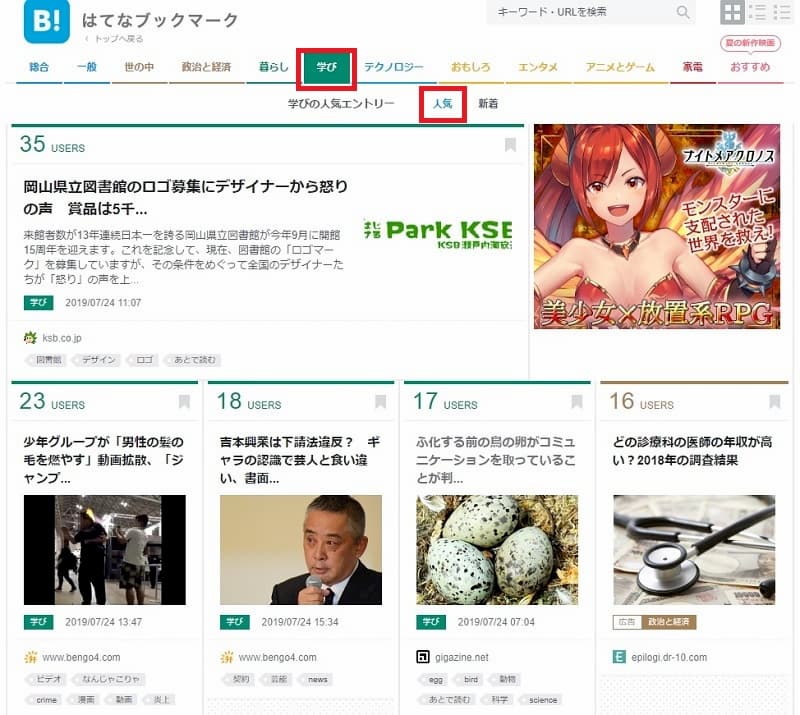Click epilogi.dr-10.com site favicon
Viewport: 800px width, 715px height.
click(x=619, y=657)
